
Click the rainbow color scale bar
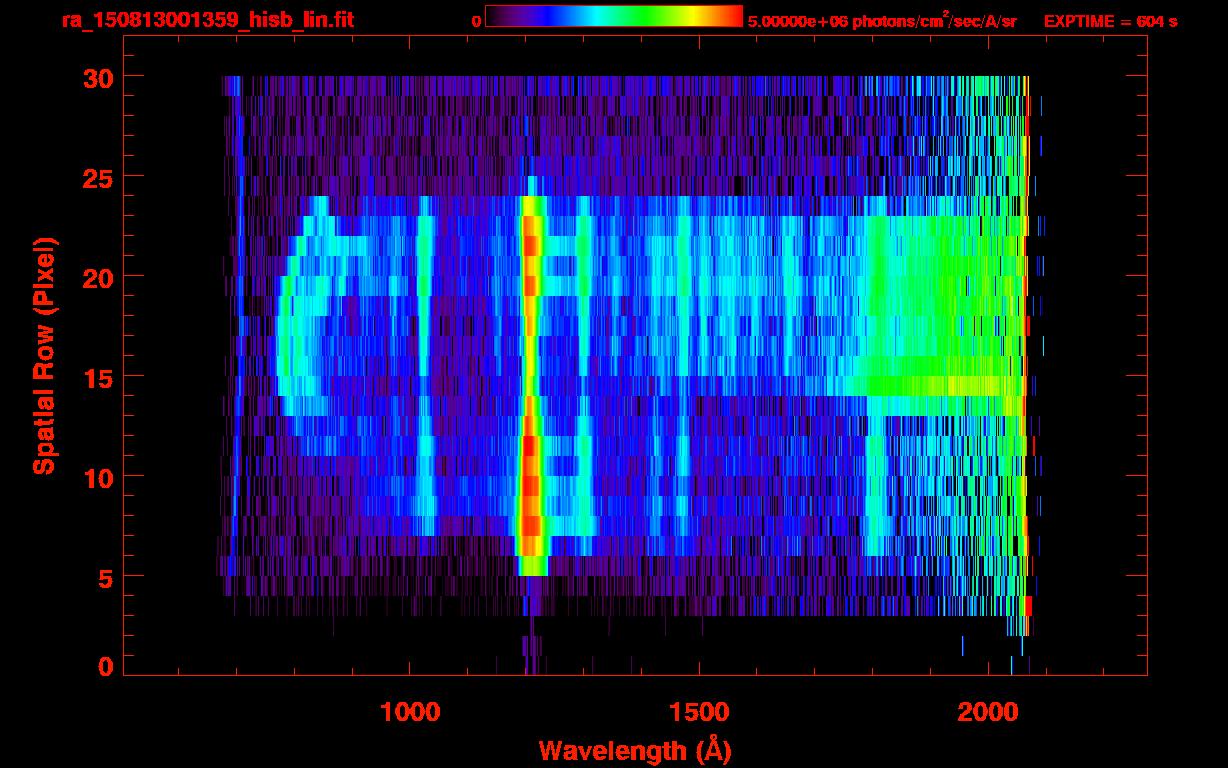point(614,17)
